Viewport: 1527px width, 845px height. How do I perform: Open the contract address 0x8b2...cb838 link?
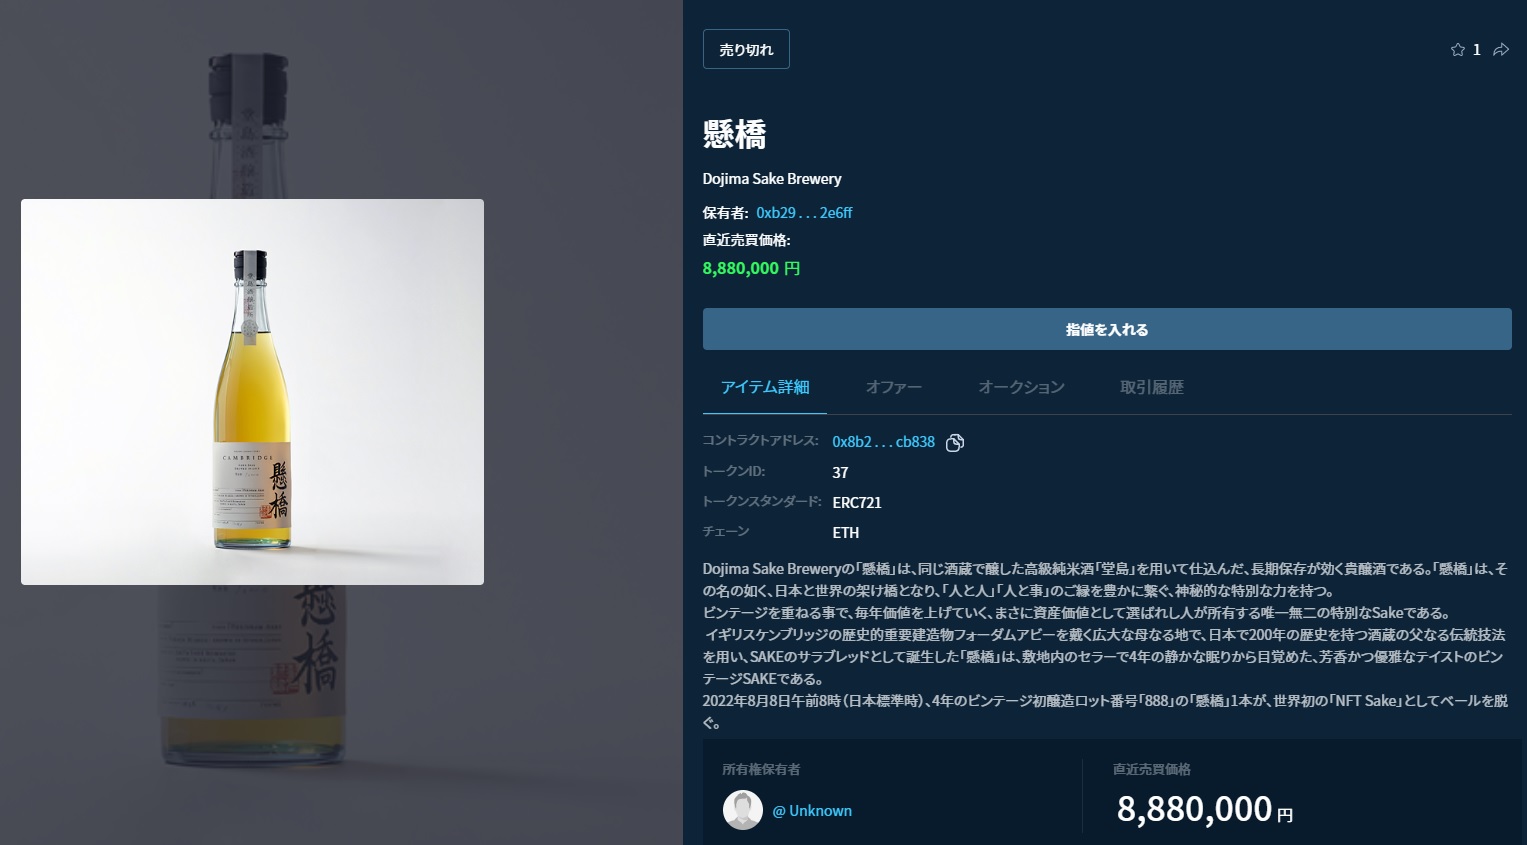tap(883, 442)
